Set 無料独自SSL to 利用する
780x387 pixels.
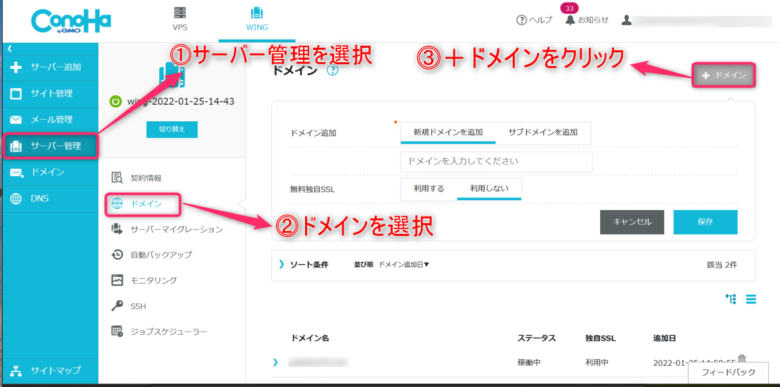click(x=429, y=189)
